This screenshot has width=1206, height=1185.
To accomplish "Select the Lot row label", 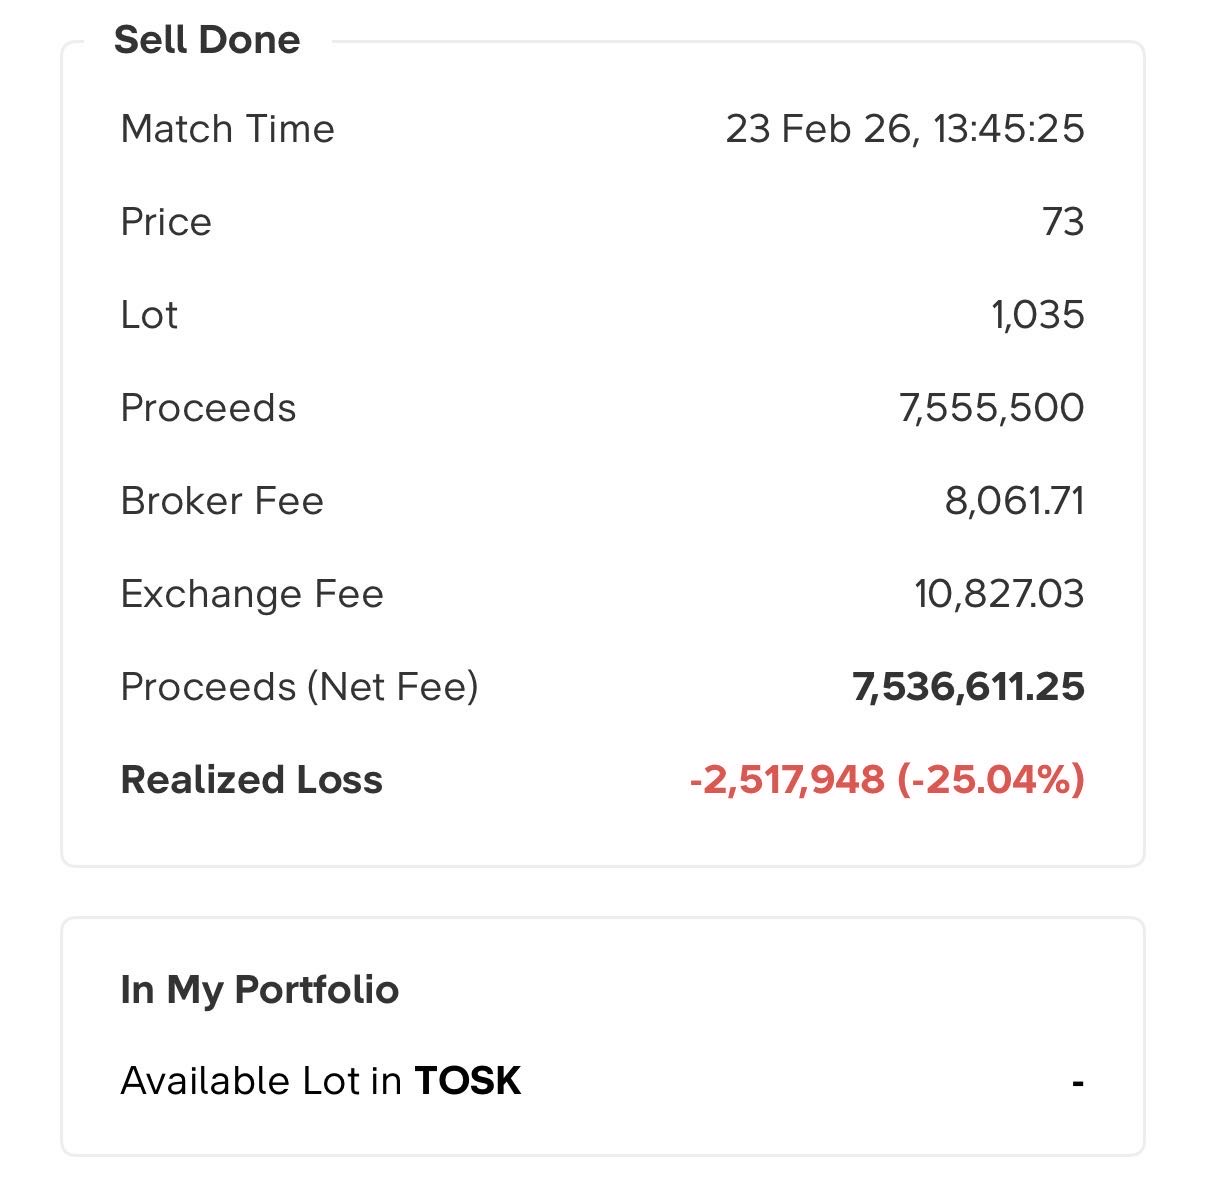I will coord(149,315).
